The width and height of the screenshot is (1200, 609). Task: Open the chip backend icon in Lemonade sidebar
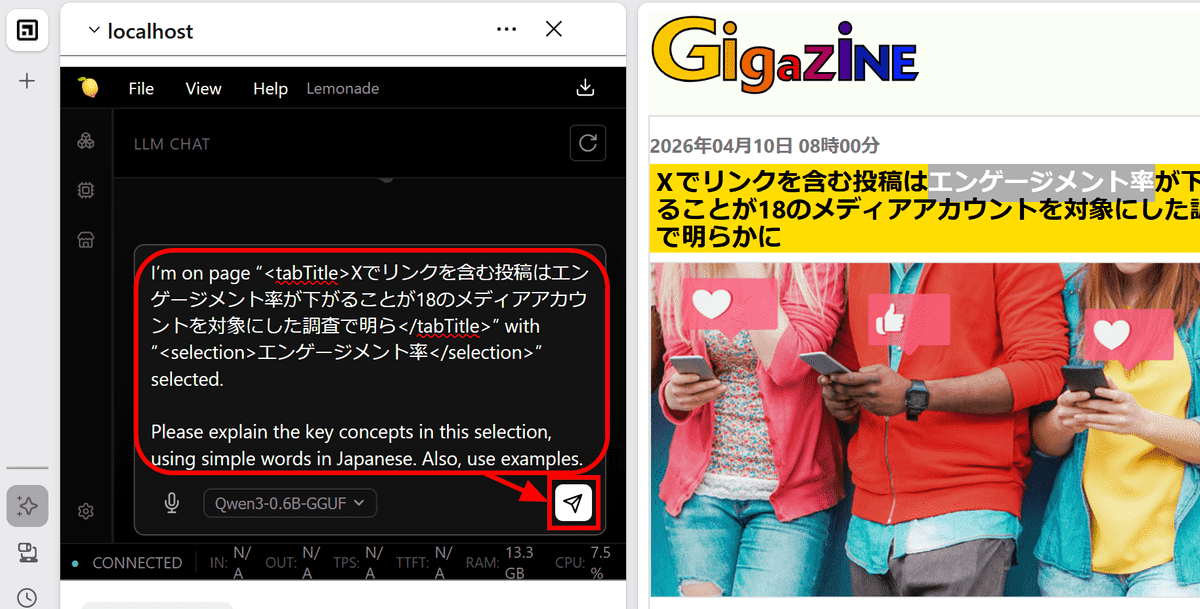86,190
